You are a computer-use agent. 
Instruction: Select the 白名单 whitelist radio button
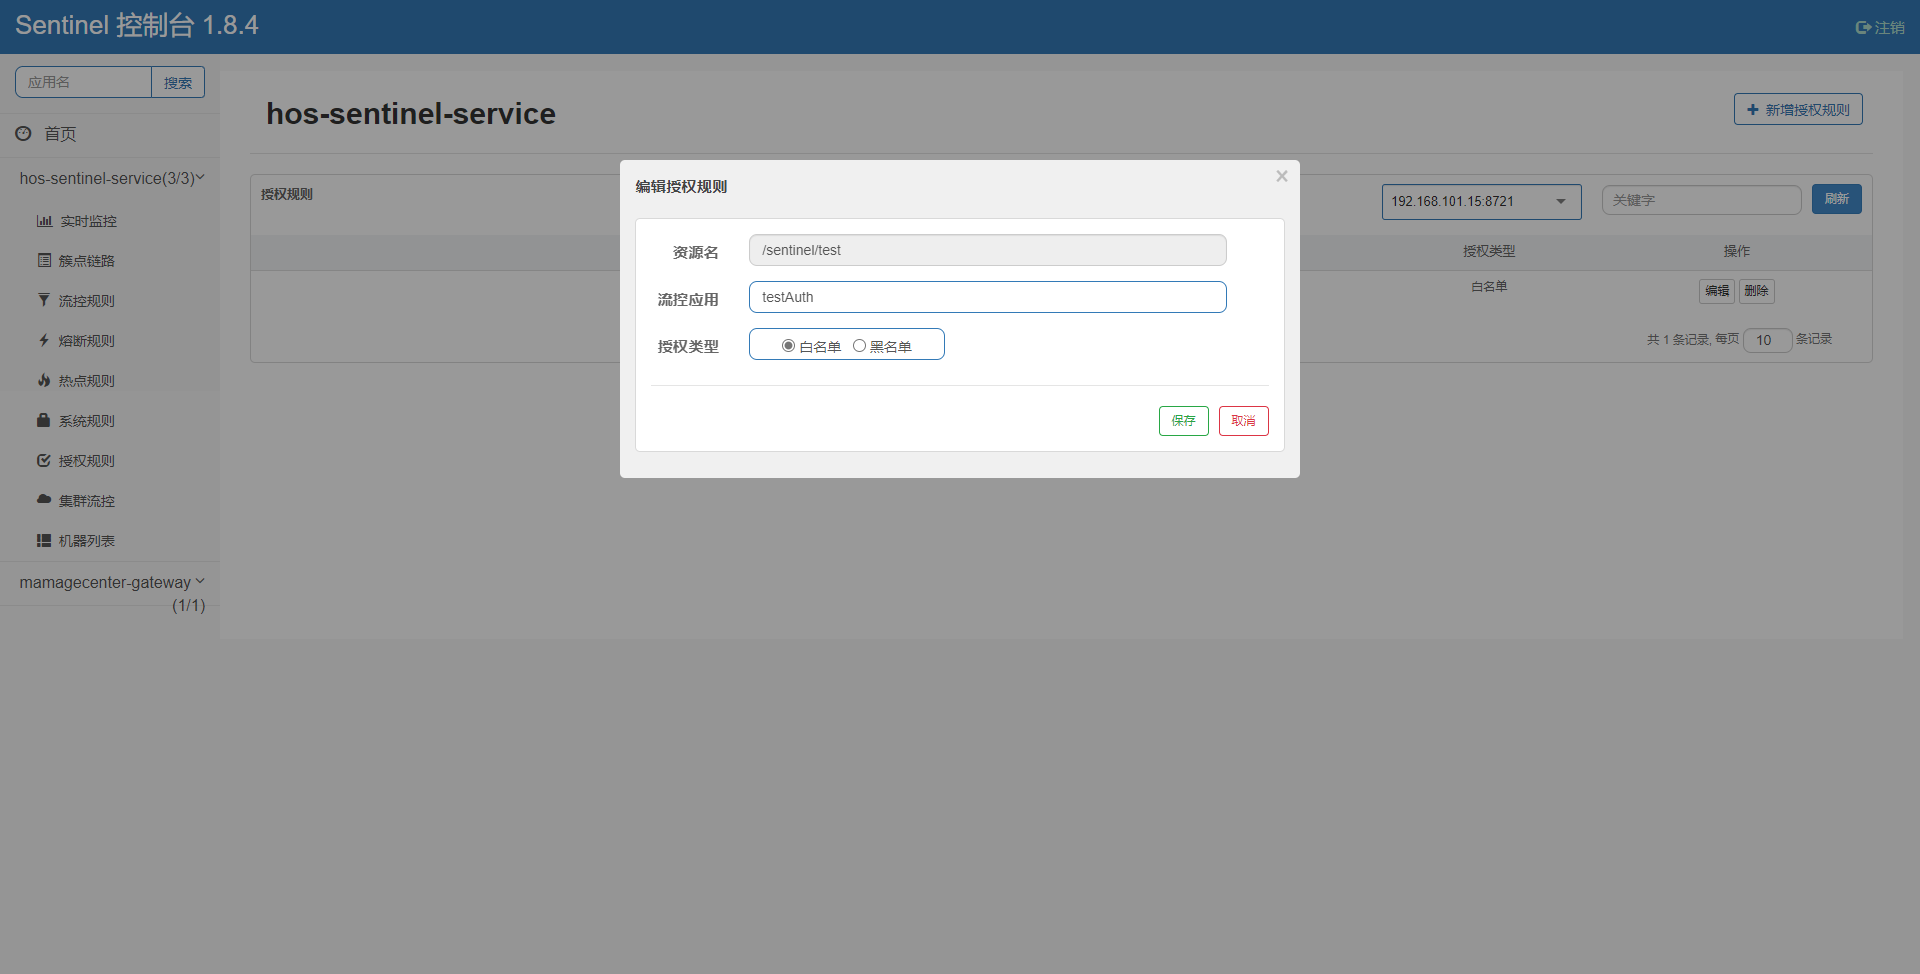(788, 344)
